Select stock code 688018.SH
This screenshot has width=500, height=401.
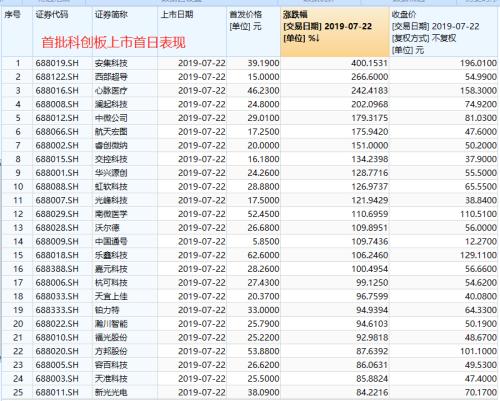[57, 255]
